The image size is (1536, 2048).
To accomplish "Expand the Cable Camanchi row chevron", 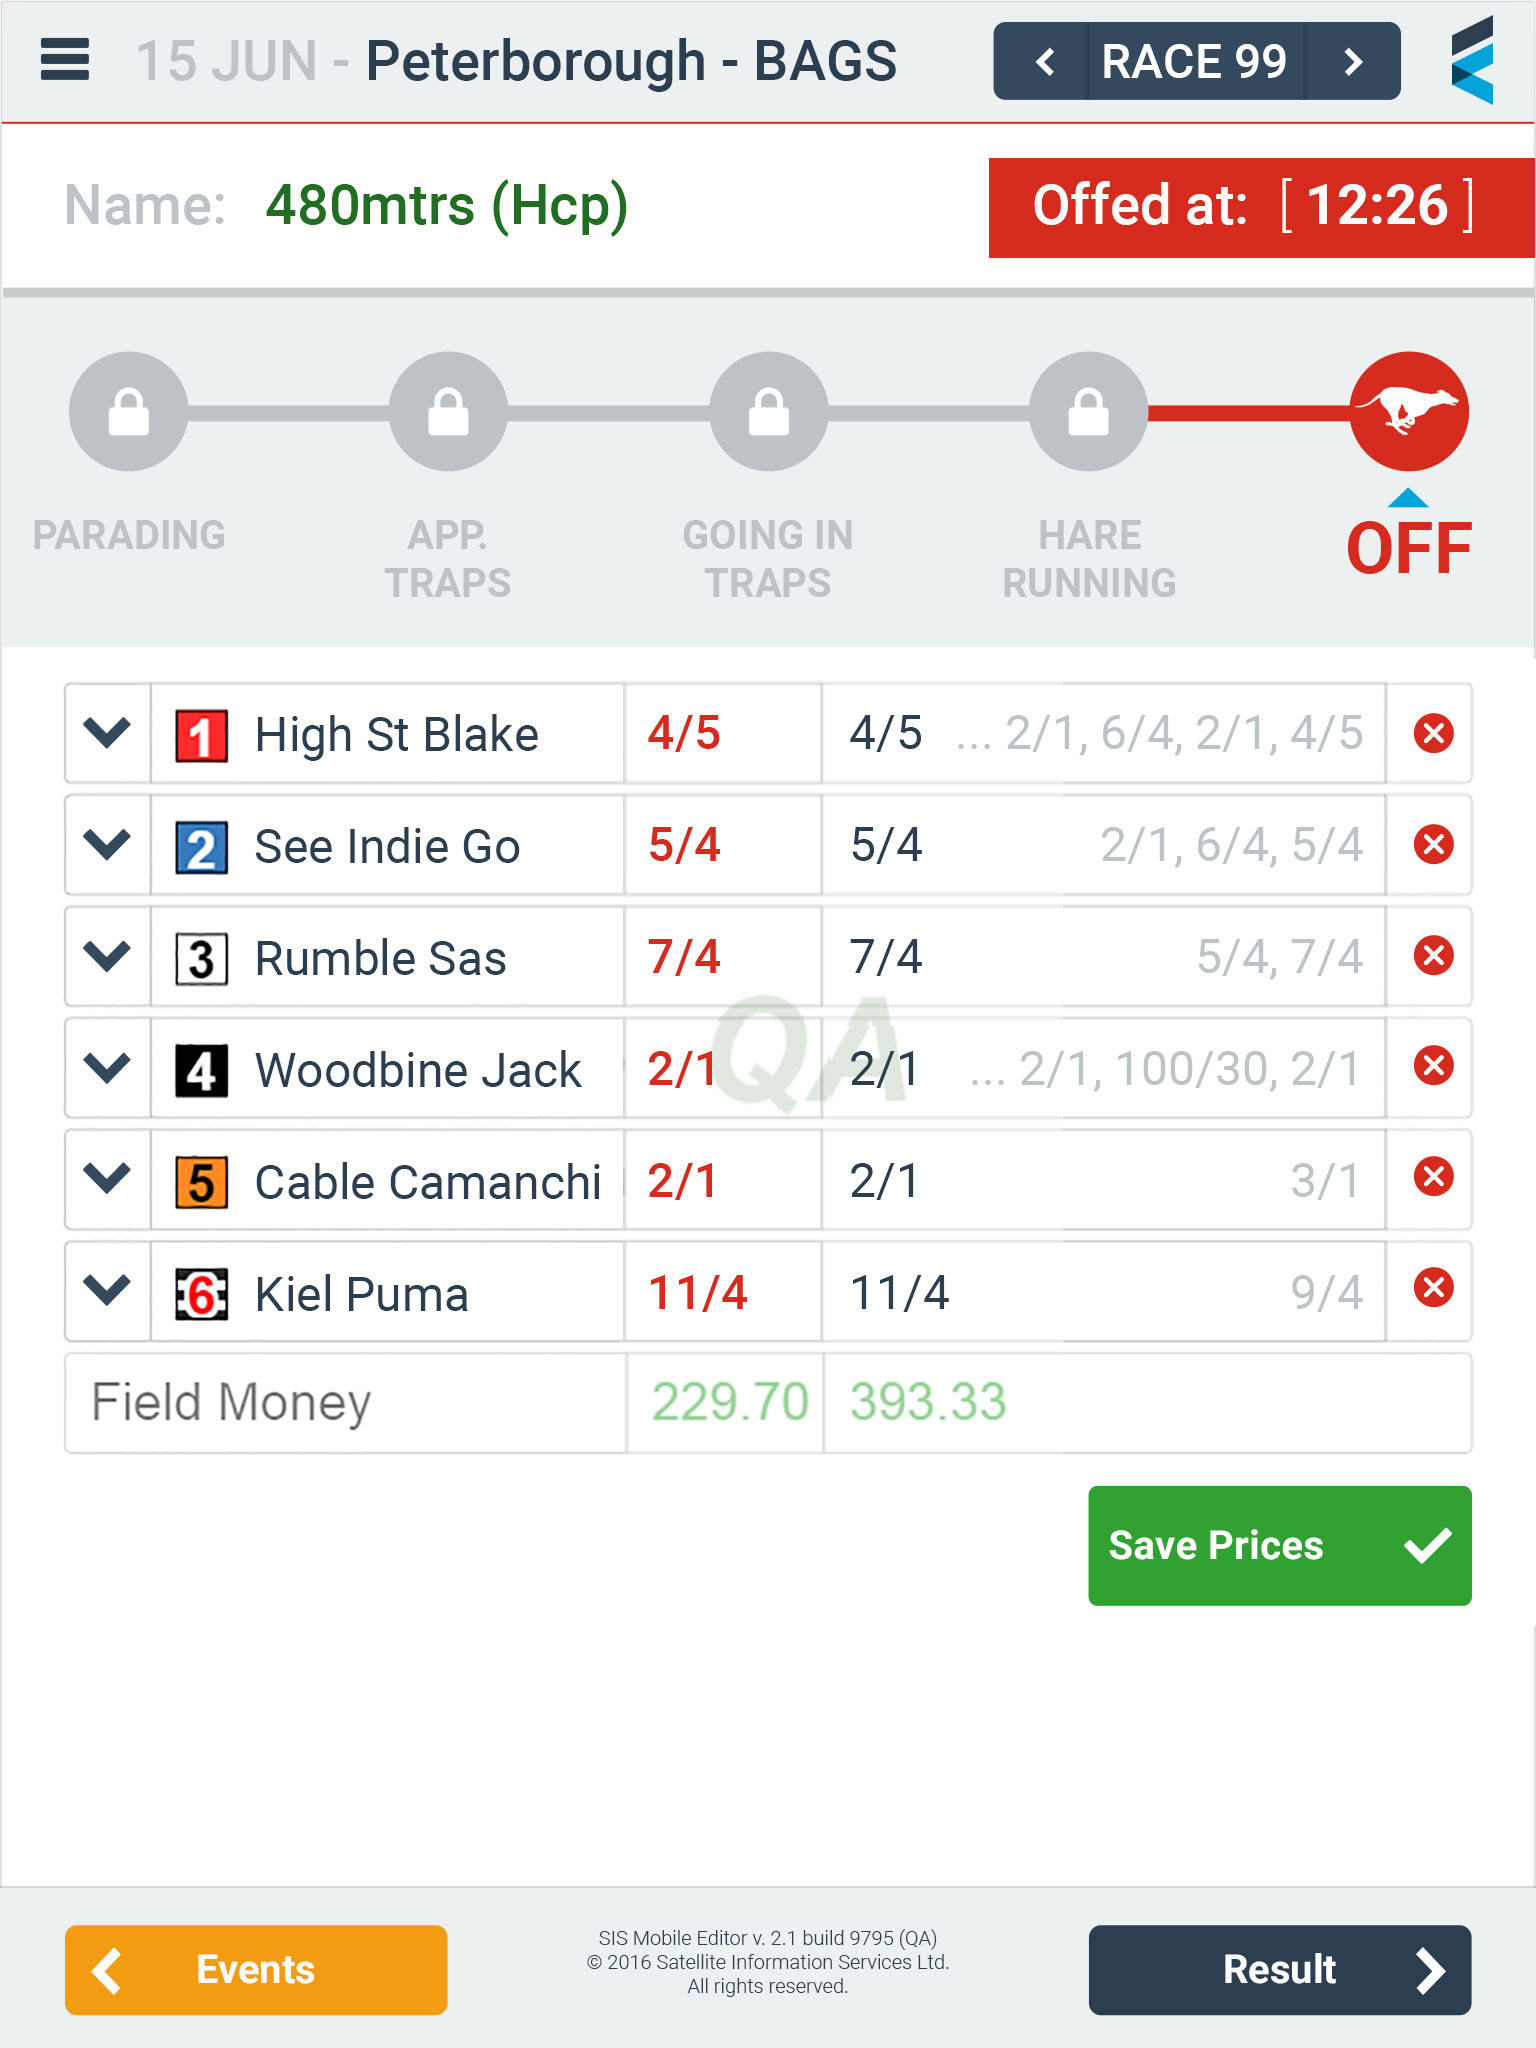I will [x=108, y=1178].
